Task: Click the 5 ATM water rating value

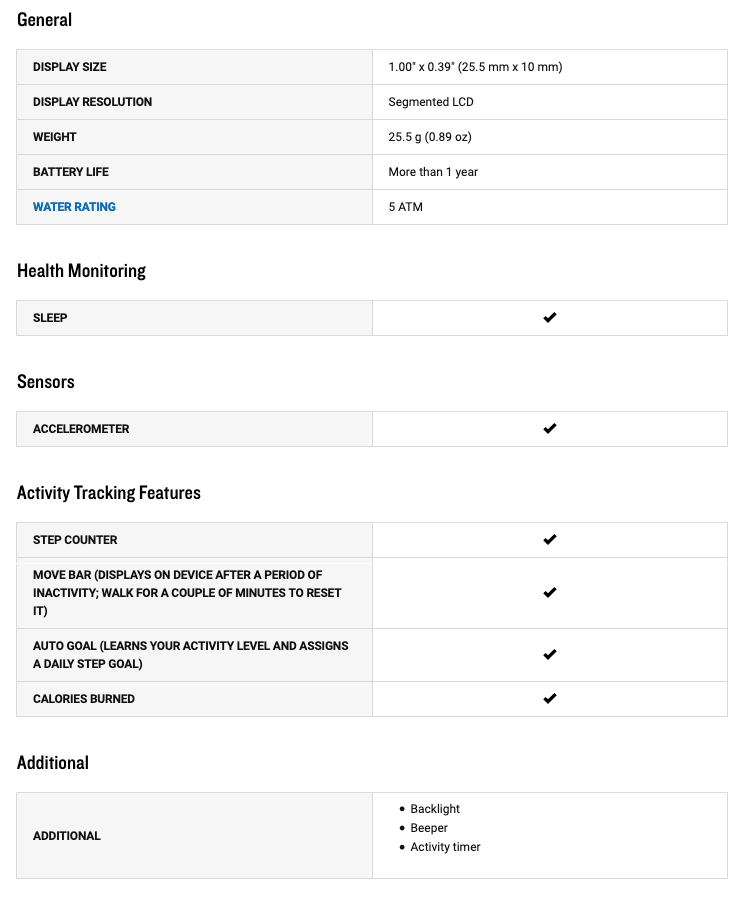Action: tap(406, 207)
